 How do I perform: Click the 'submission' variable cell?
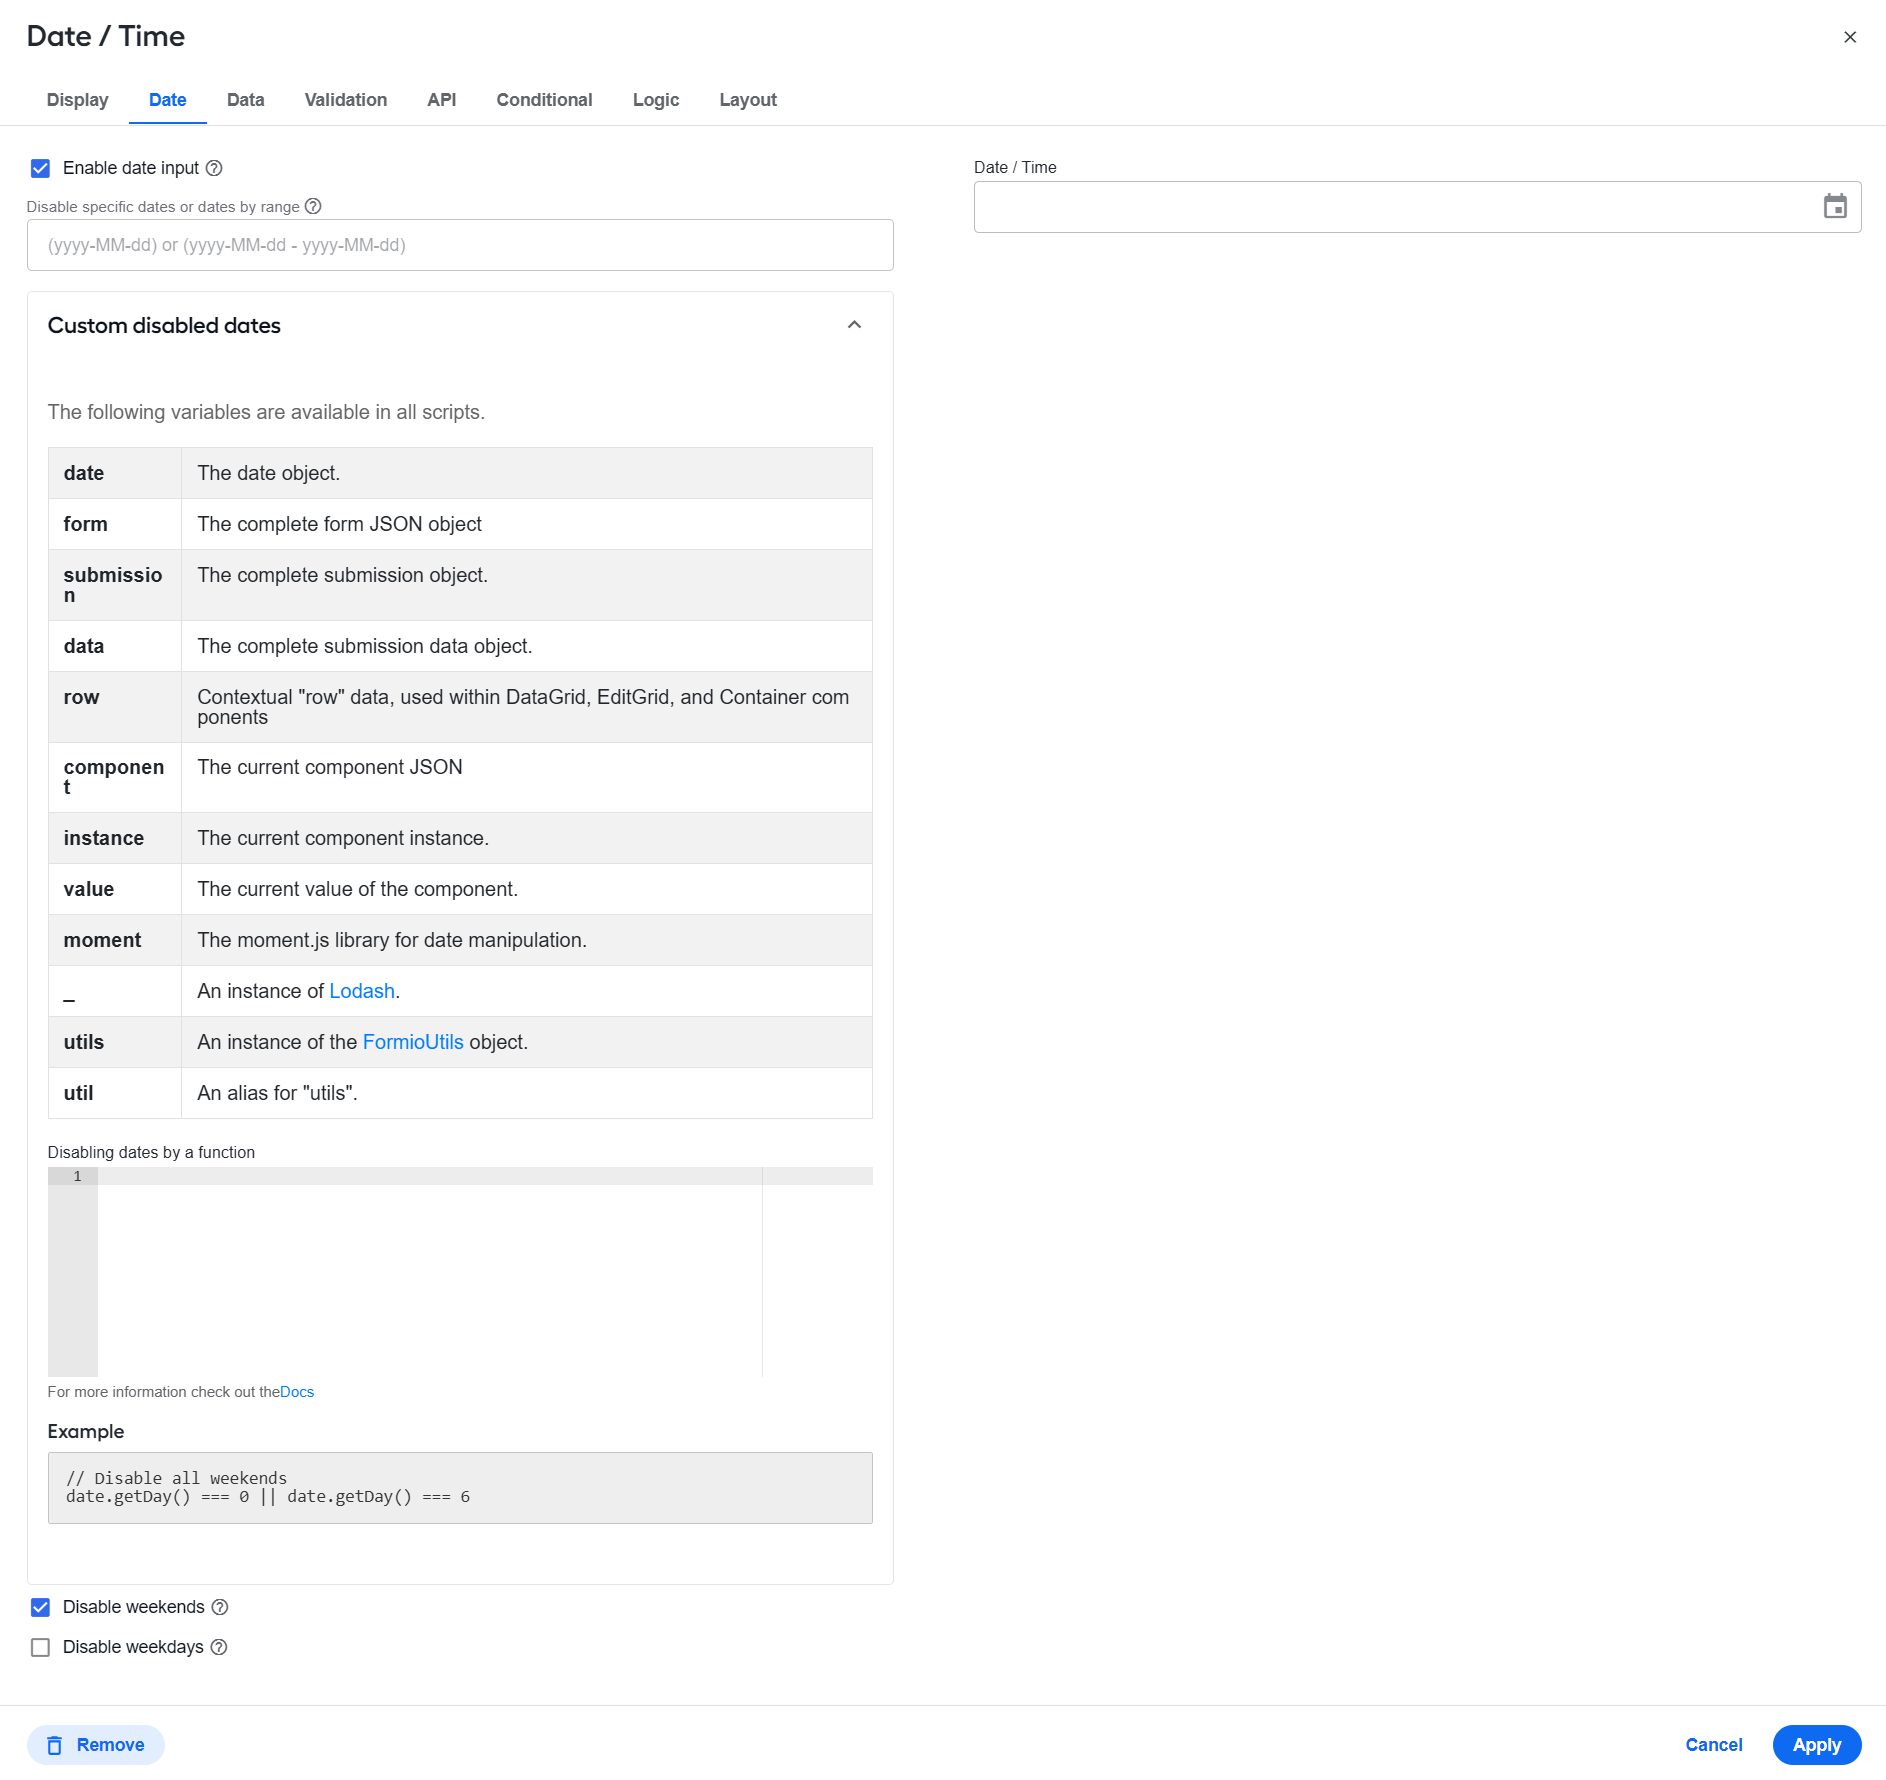tap(114, 585)
